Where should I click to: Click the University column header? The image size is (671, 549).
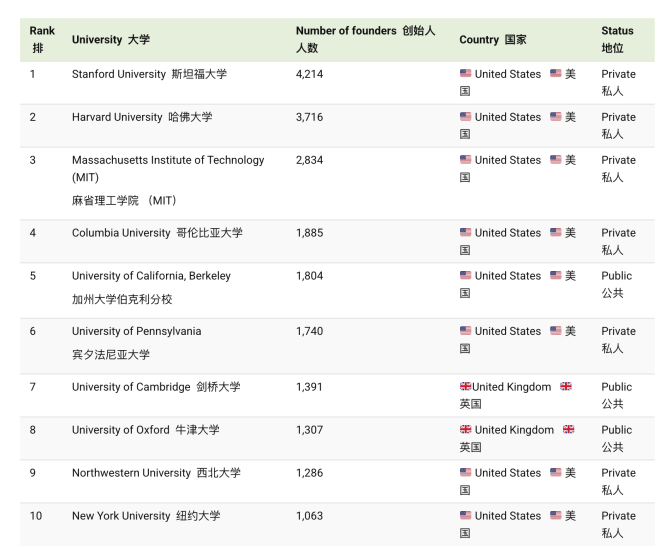pos(111,40)
